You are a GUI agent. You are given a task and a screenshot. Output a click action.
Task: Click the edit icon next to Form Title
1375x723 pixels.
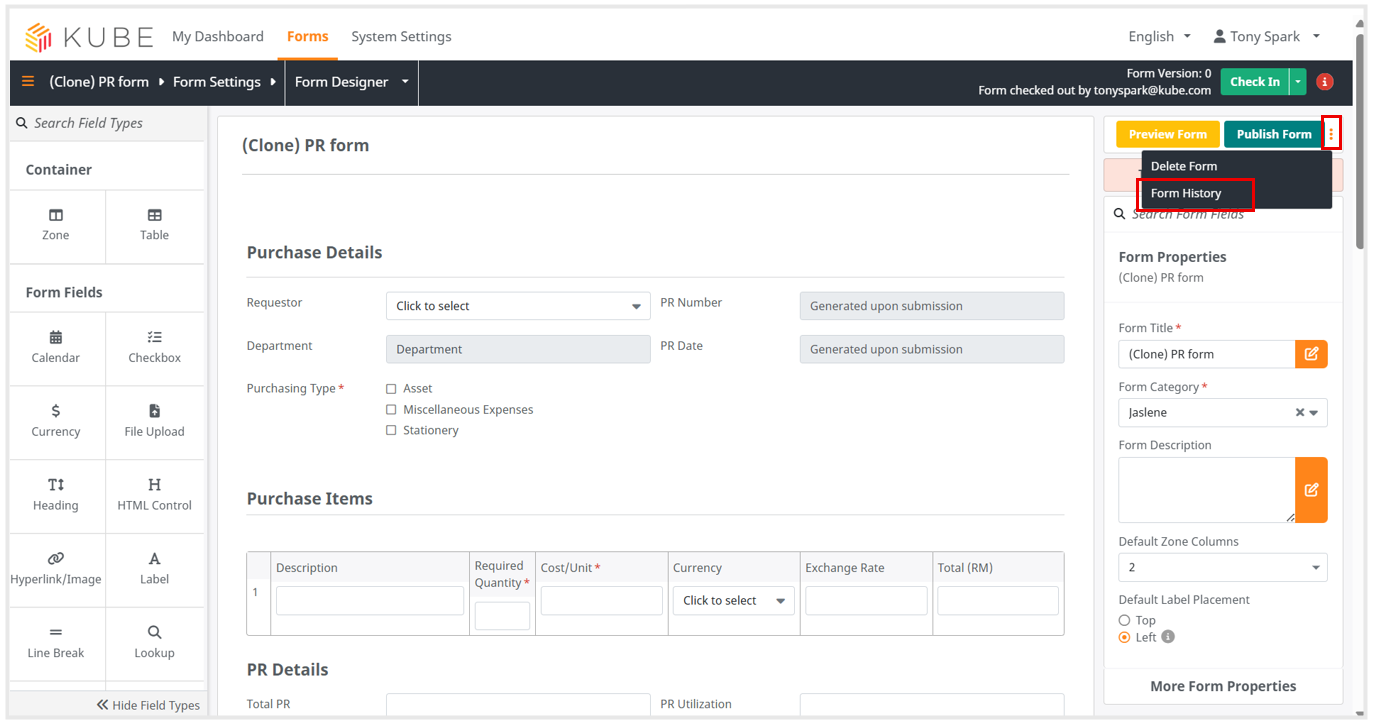(x=1311, y=354)
